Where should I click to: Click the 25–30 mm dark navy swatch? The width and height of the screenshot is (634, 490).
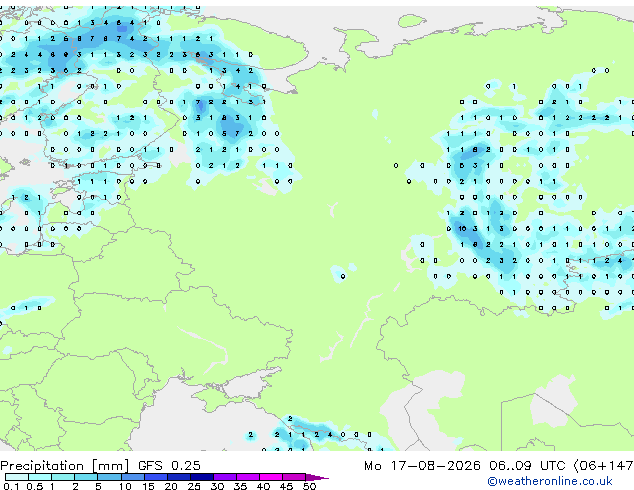tap(202, 477)
